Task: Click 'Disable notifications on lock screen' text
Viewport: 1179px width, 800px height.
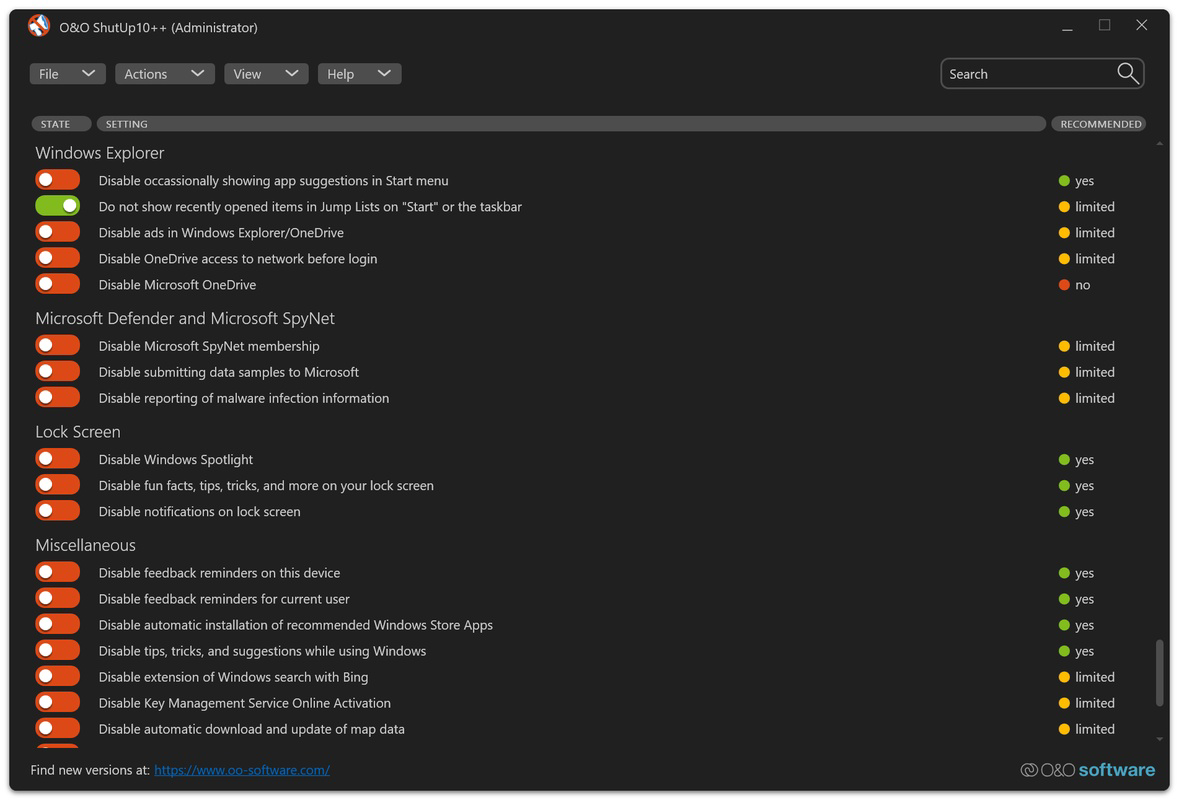Action: (x=199, y=511)
